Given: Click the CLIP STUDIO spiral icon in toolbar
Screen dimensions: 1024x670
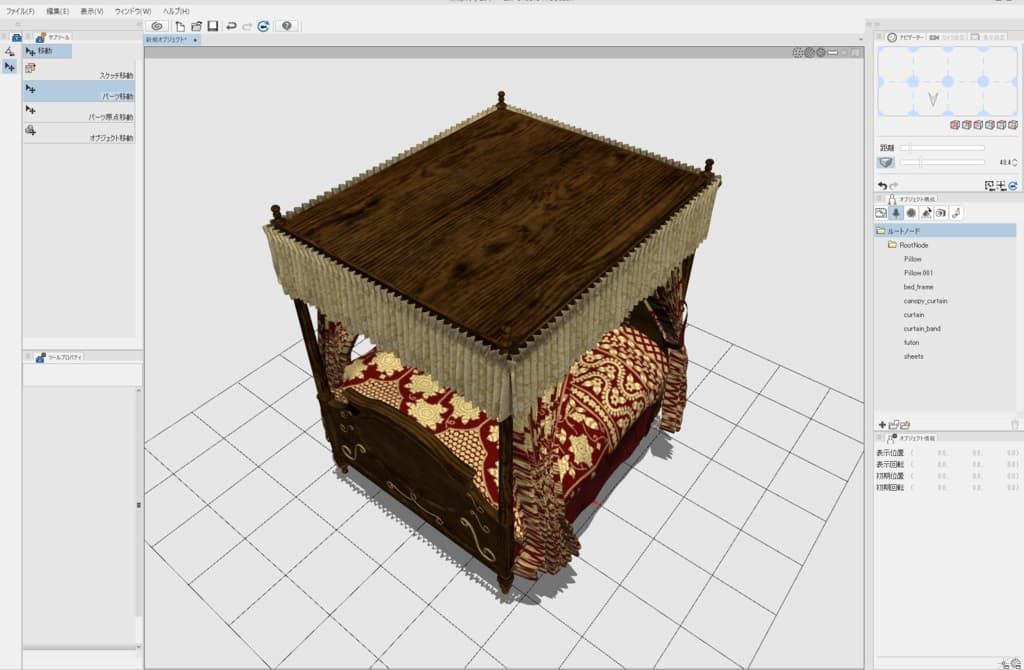Looking at the screenshot, I should click(157, 25).
